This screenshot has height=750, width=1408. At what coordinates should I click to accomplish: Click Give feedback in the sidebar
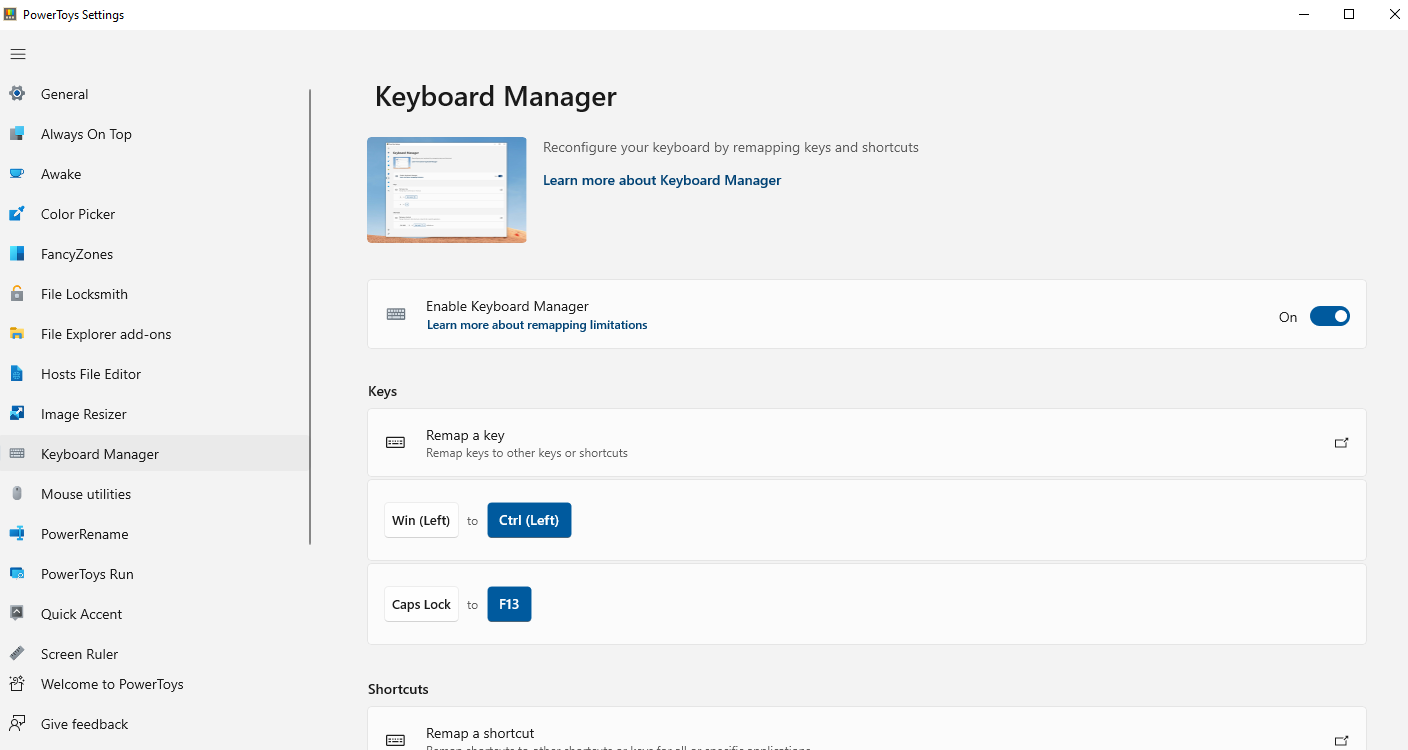point(84,724)
